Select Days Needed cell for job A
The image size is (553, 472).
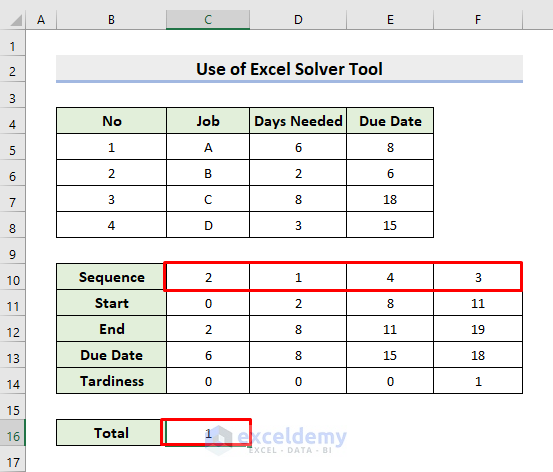298,147
